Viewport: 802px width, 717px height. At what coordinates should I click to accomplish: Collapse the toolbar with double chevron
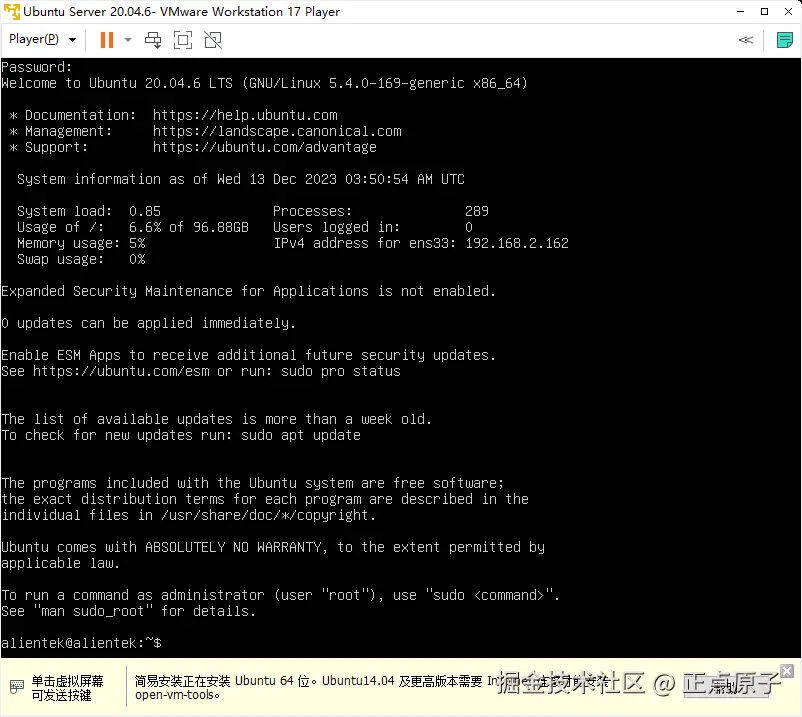coord(746,40)
